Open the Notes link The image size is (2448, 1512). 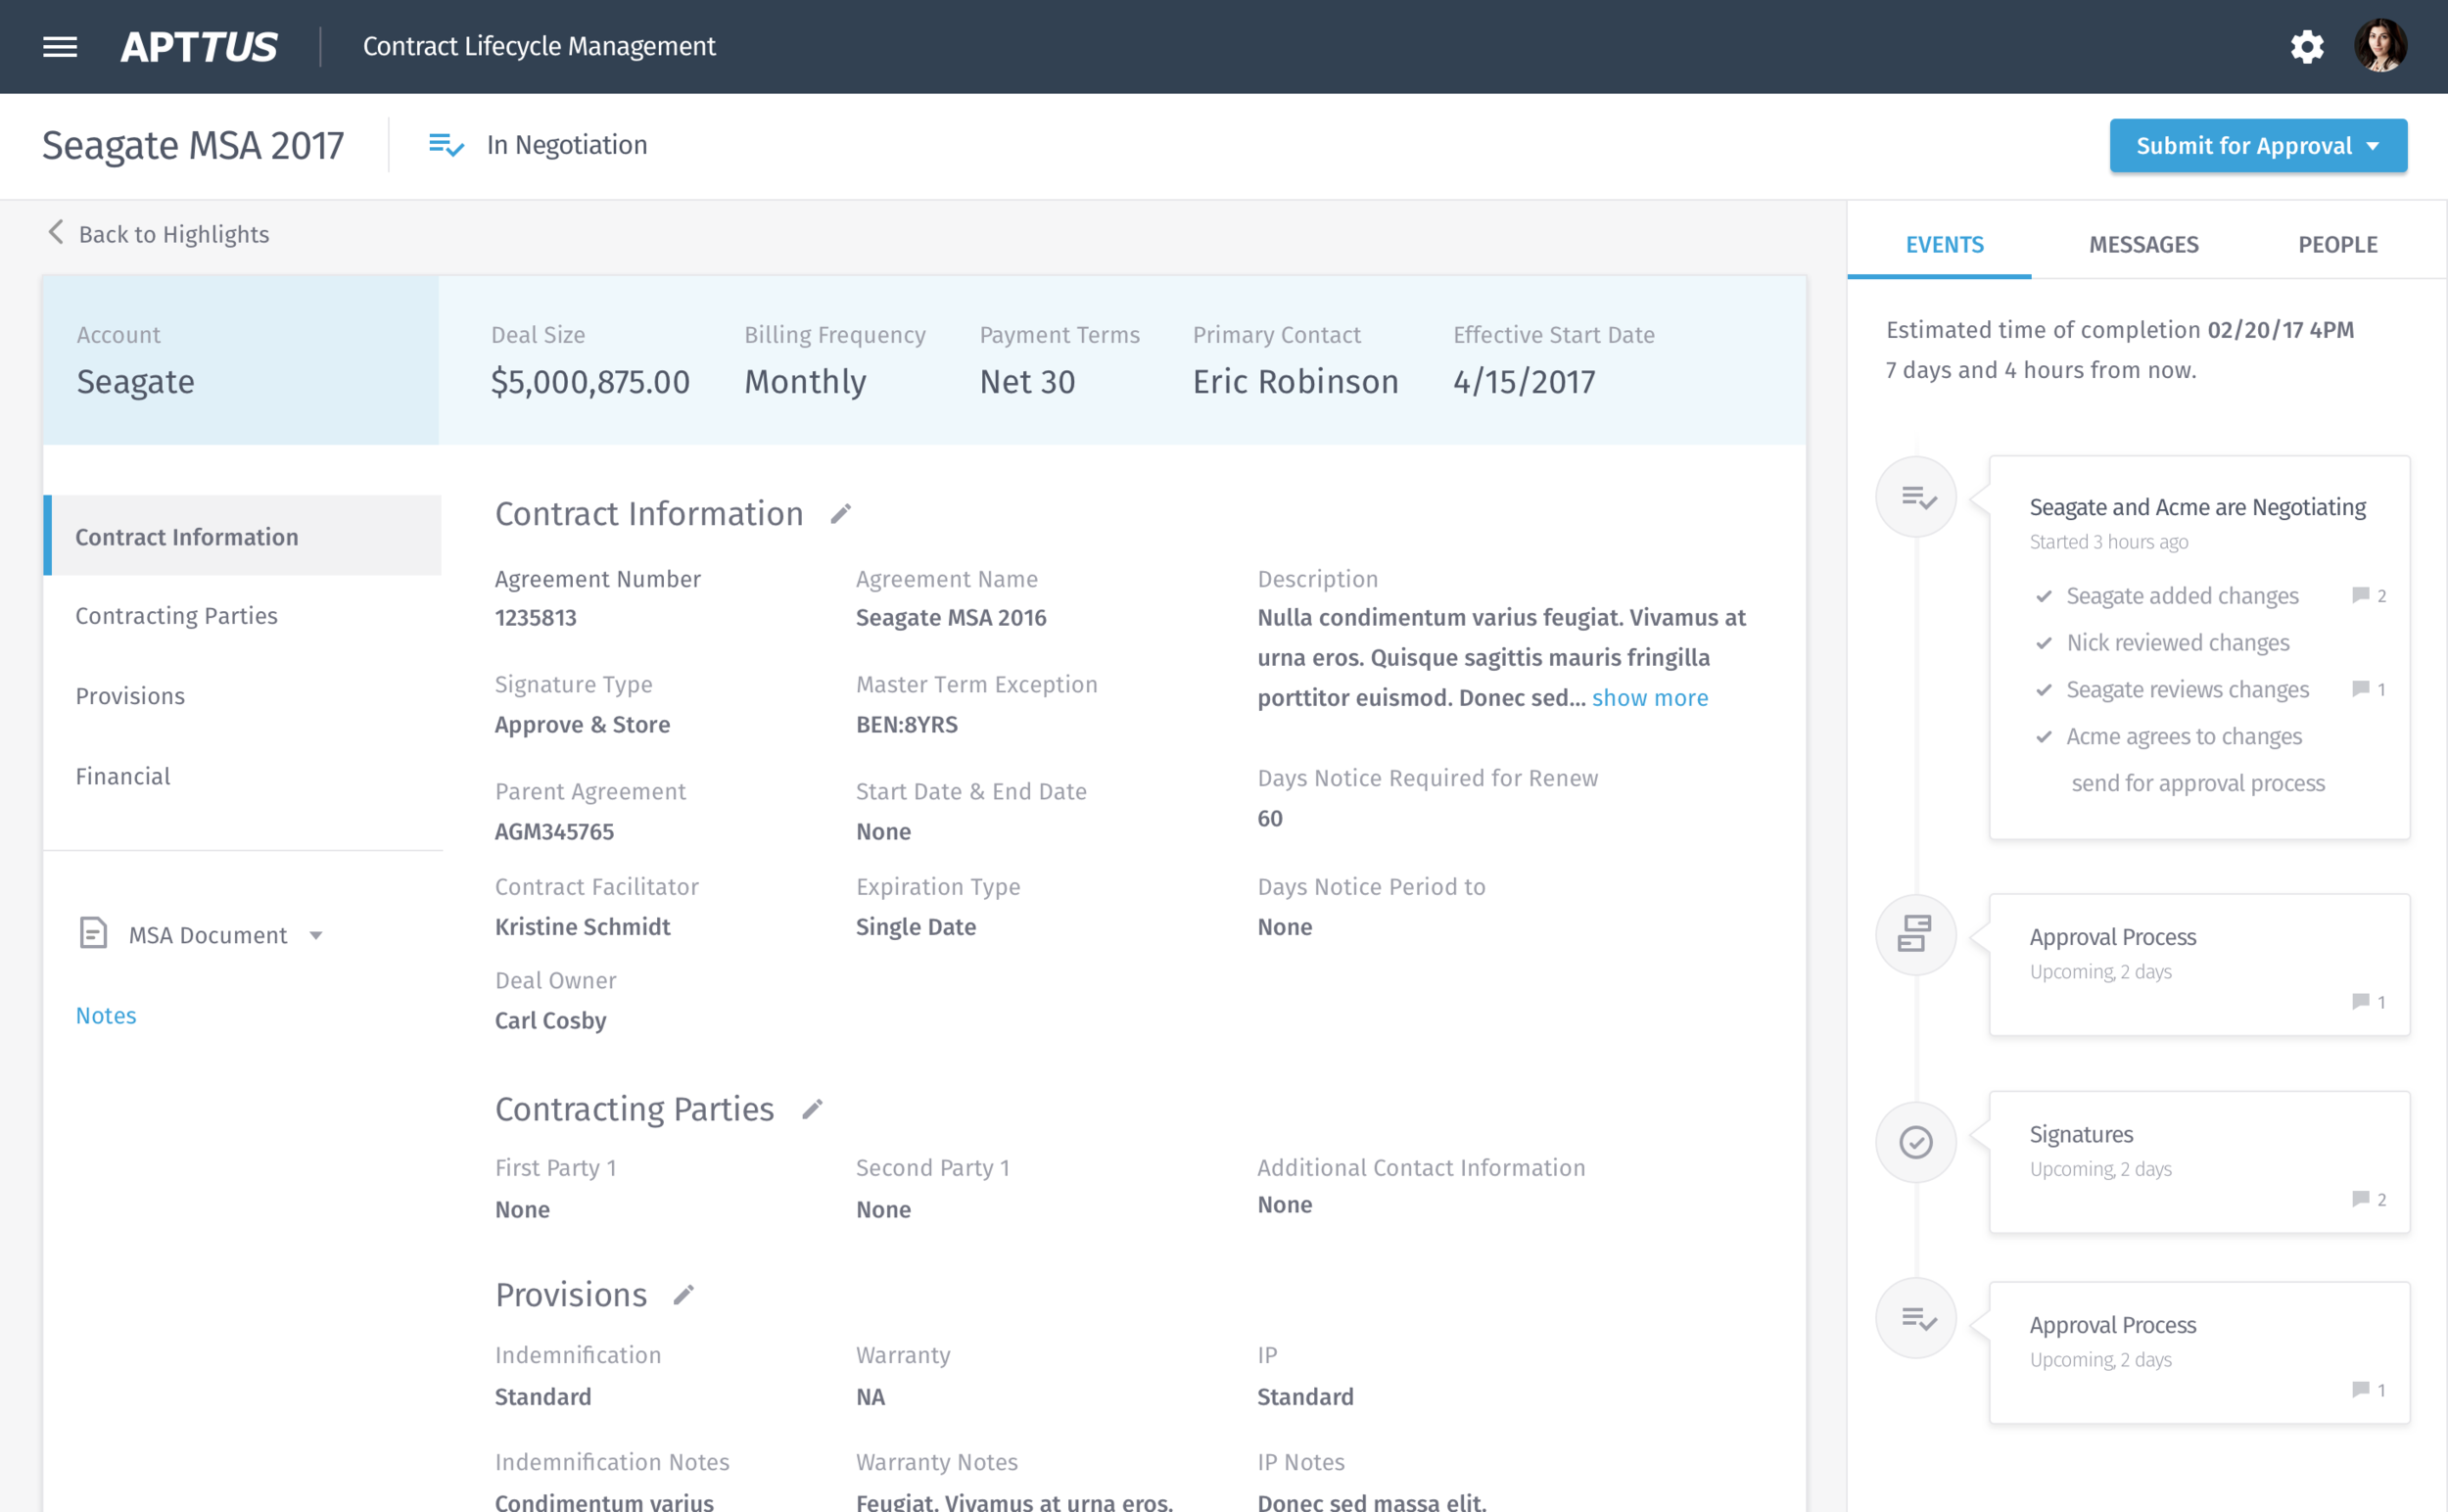click(105, 1015)
